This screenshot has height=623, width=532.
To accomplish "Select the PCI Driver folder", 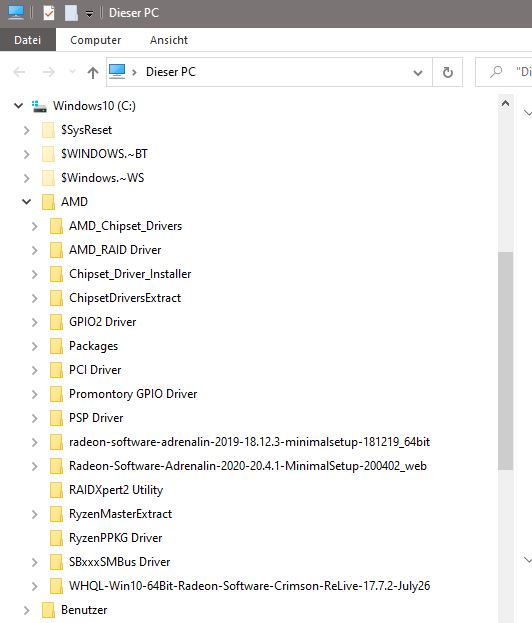I will point(95,370).
